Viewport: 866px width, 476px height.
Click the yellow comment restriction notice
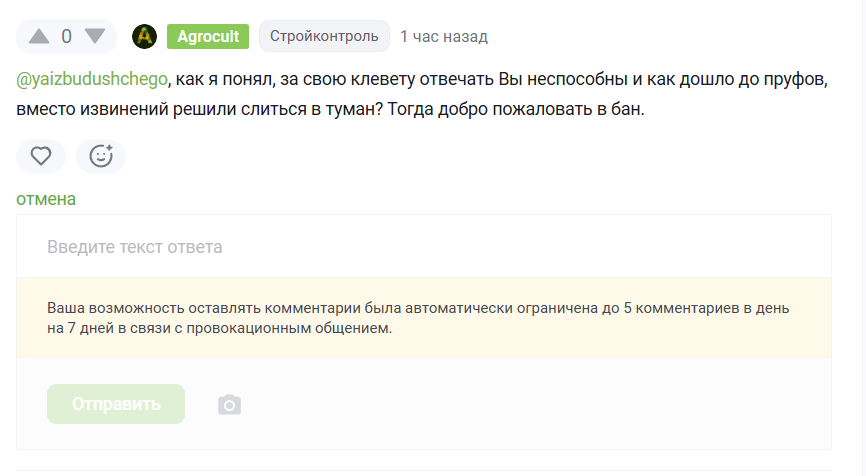click(x=424, y=318)
